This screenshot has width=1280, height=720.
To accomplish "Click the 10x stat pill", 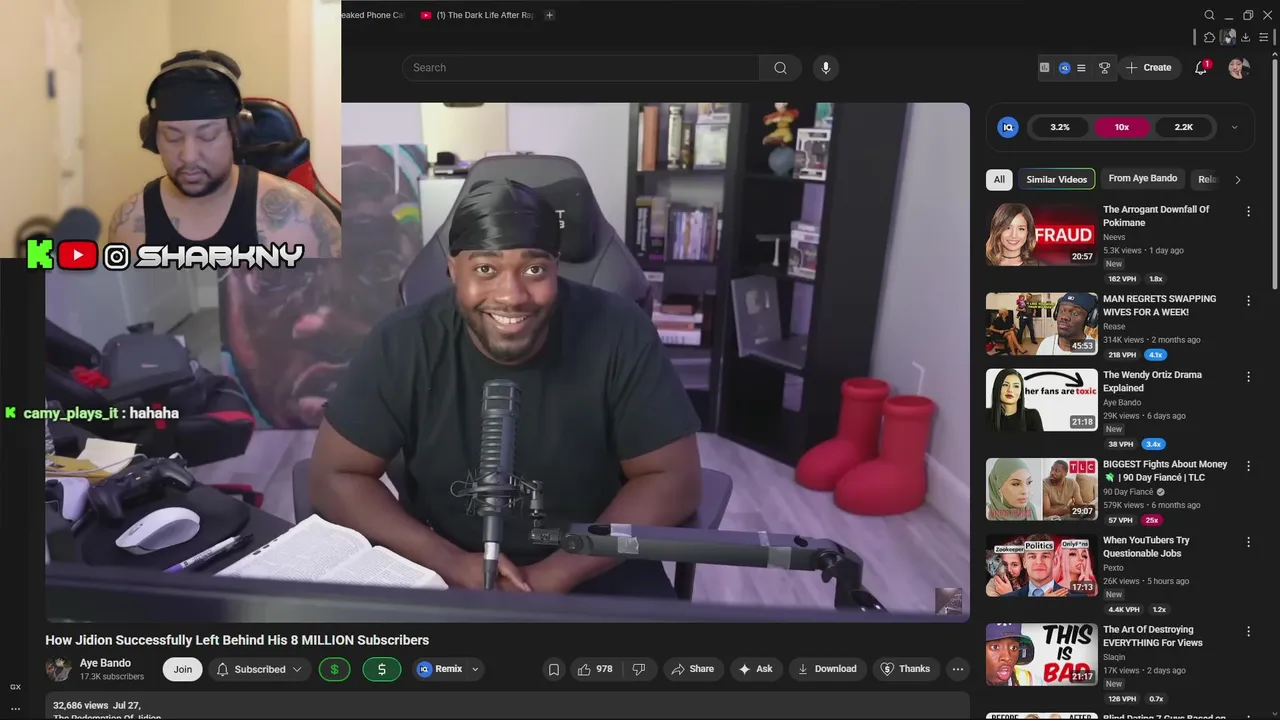I will click(1122, 127).
